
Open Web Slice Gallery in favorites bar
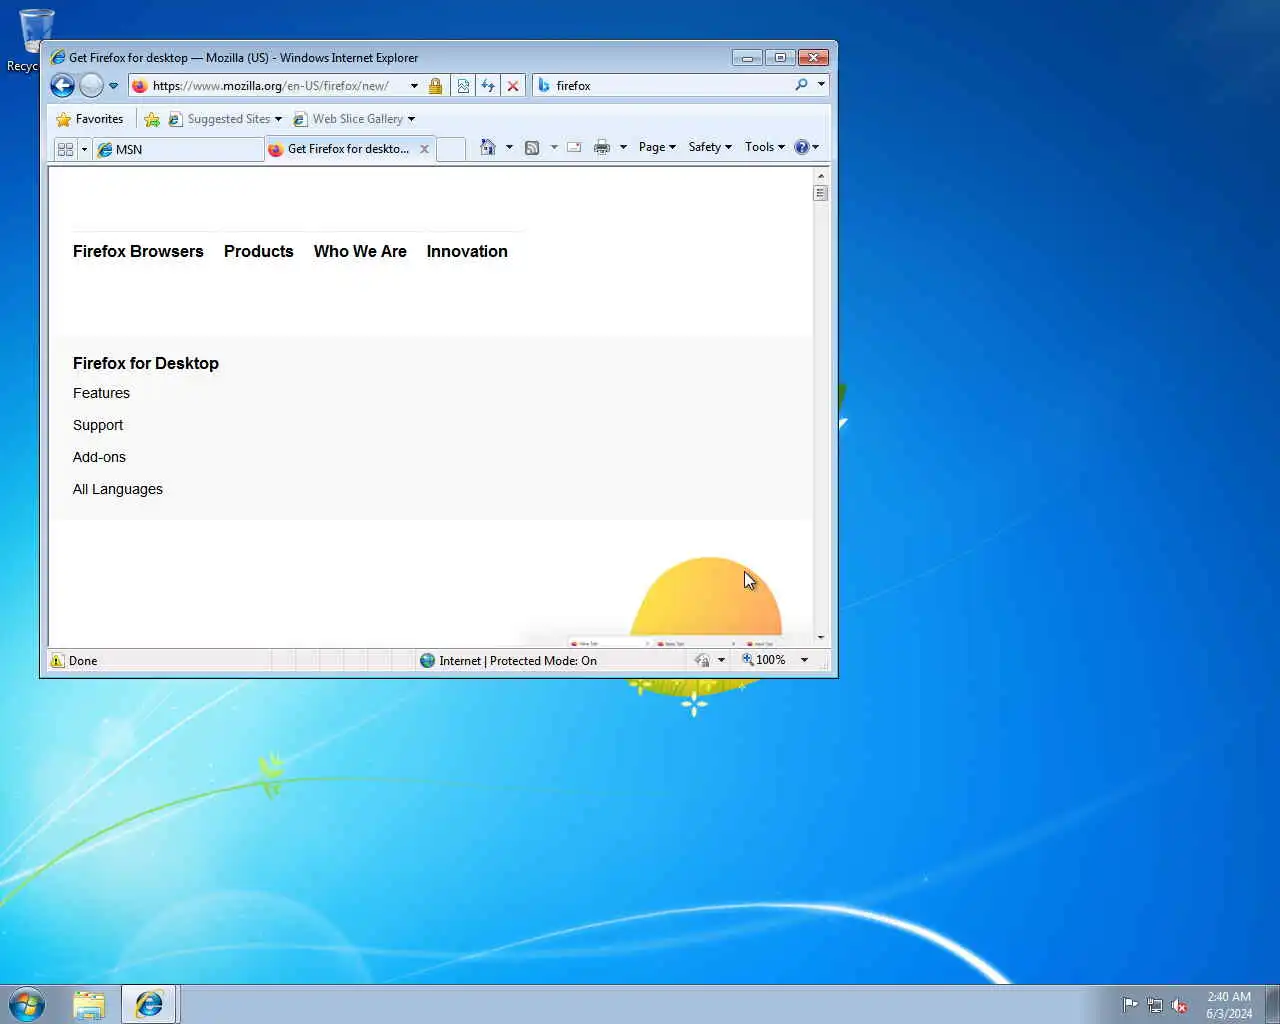354,119
